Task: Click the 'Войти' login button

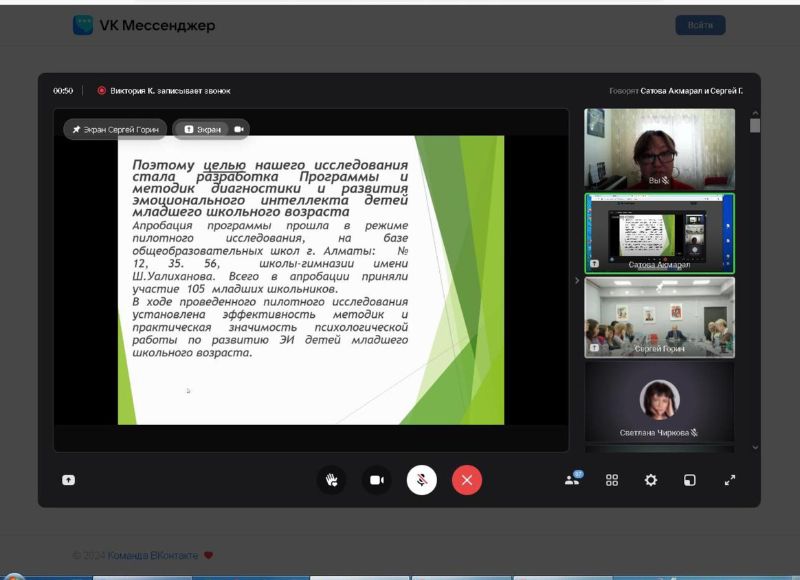Action: (x=700, y=25)
